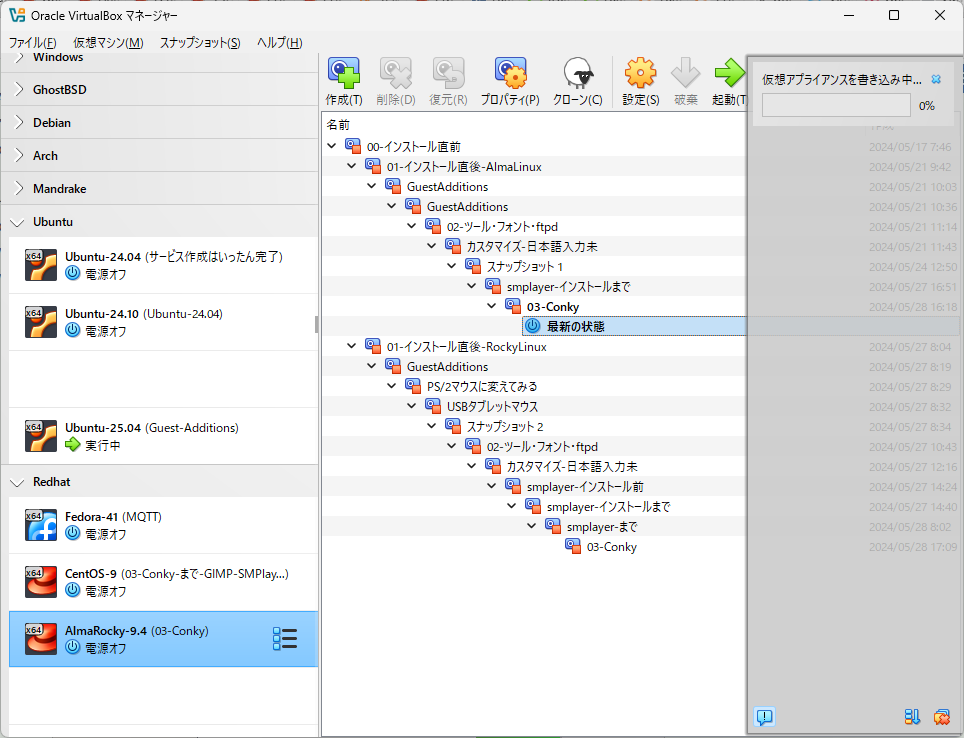Click the notification center exclamation icon

pyautogui.click(x=764, y=716)
